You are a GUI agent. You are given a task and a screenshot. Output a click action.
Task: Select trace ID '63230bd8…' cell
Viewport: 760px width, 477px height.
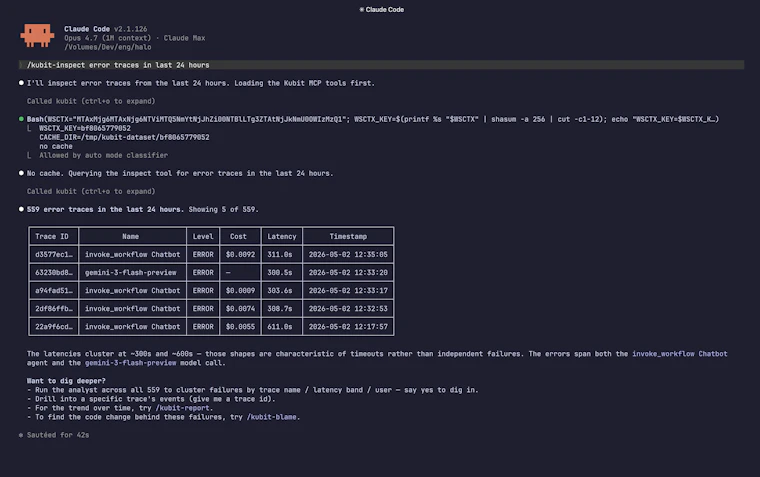tap(53, 272)
